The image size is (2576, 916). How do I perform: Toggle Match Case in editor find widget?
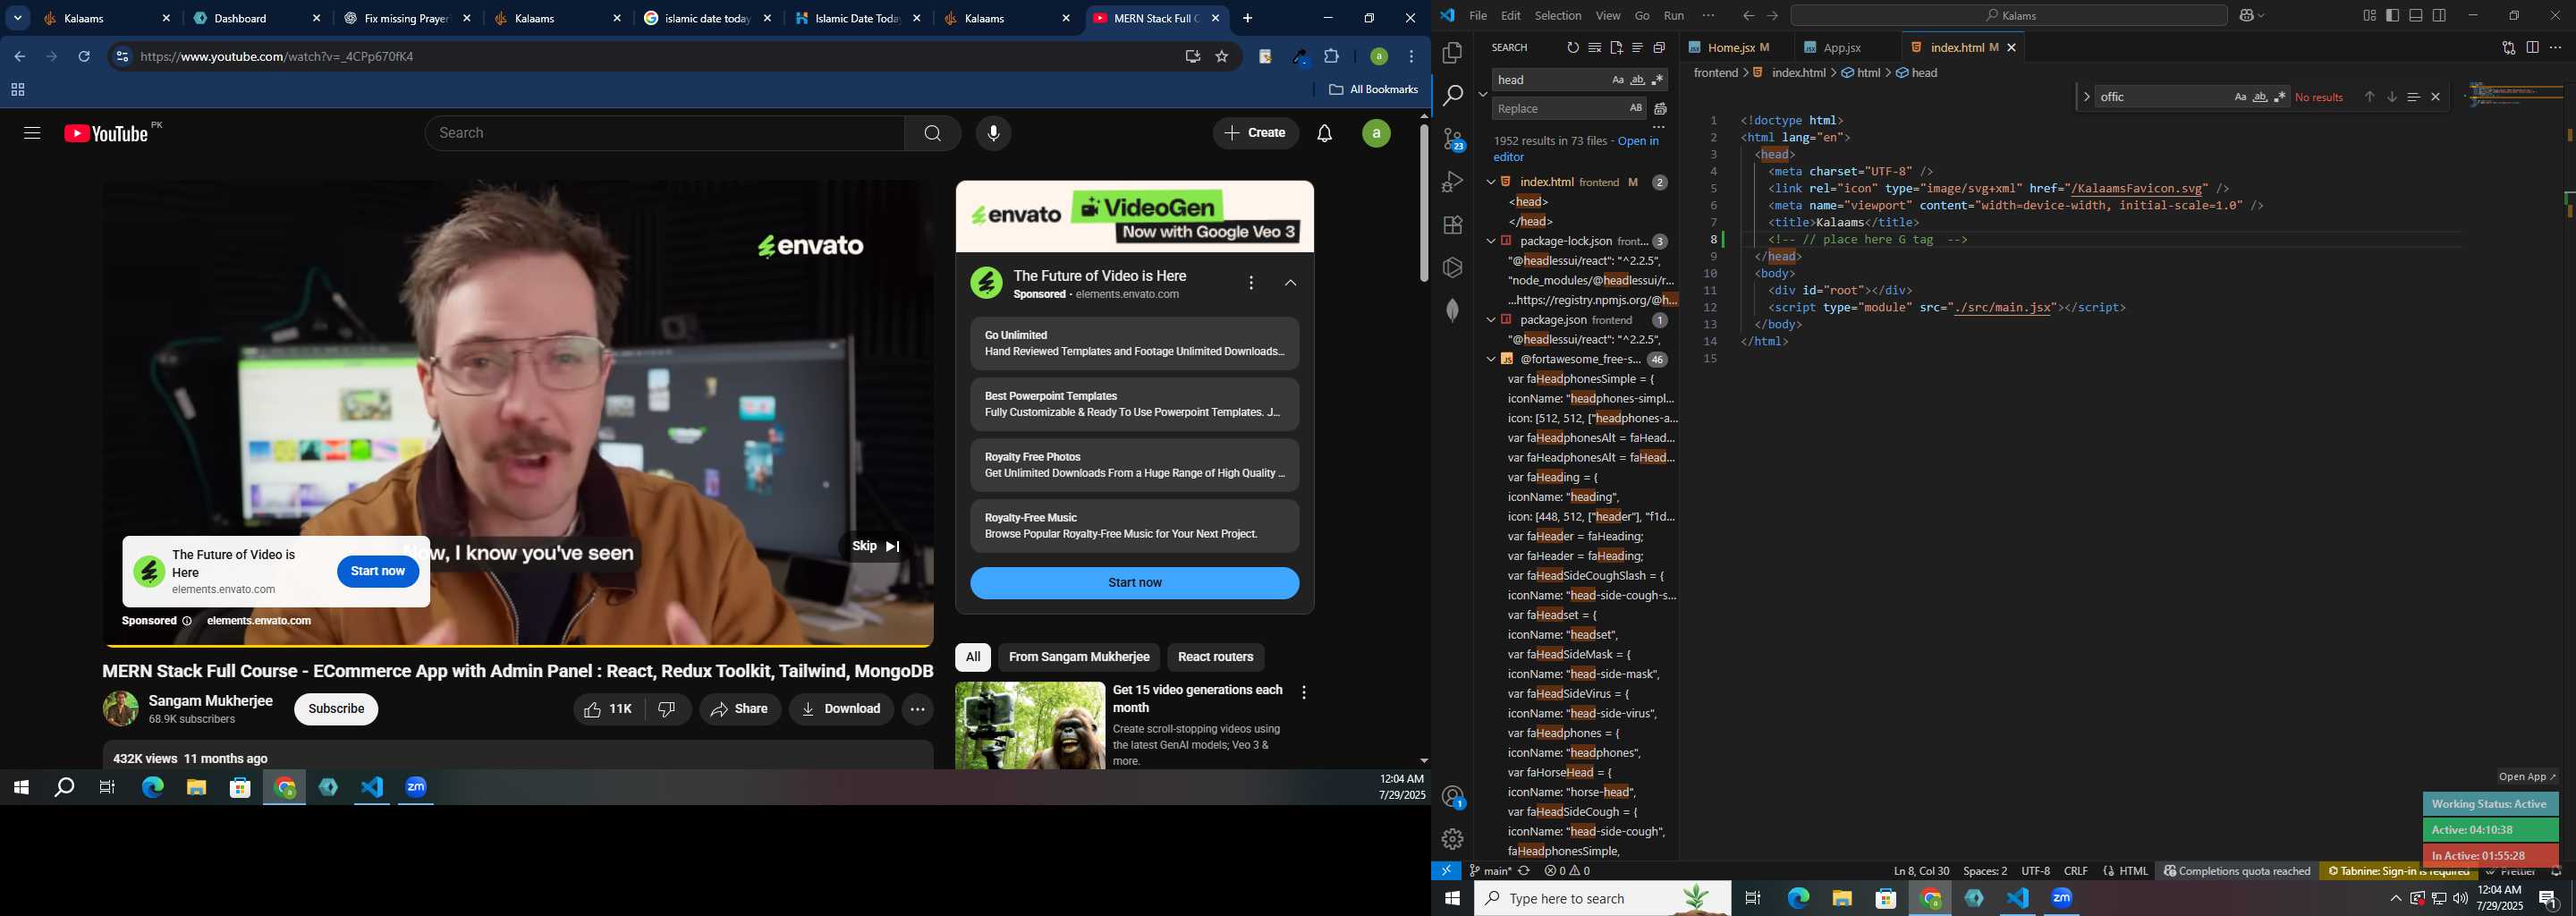point(2240,97)
